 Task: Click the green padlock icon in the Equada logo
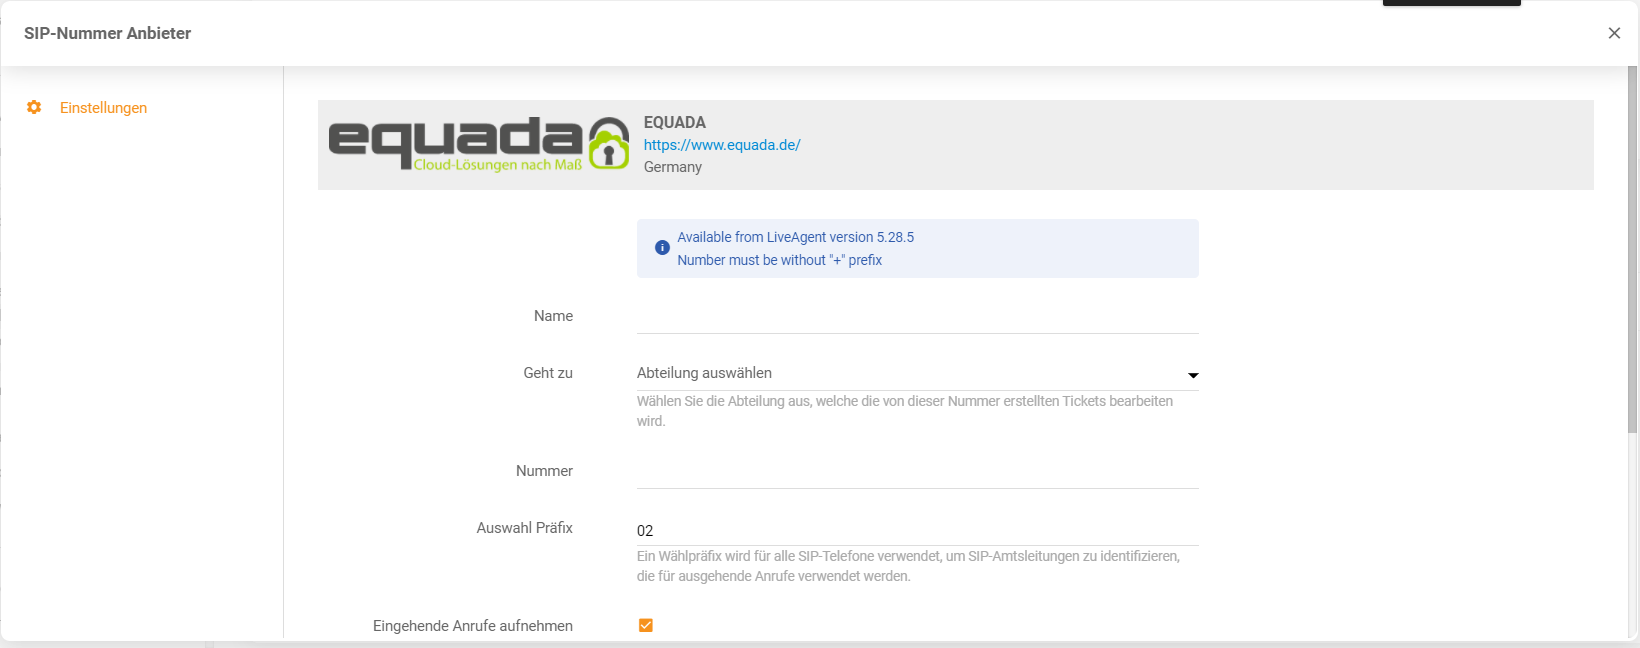pos(608,144)
